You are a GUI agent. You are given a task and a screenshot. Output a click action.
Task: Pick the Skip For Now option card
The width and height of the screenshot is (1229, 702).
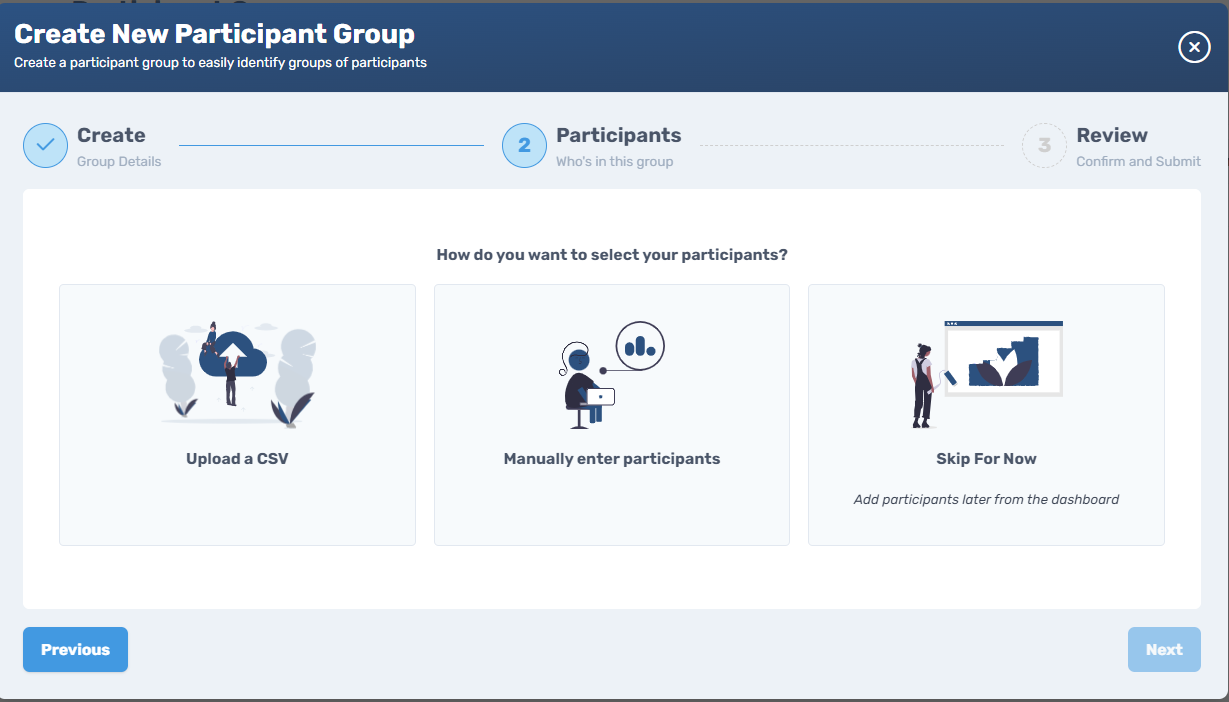pos(985,414)
